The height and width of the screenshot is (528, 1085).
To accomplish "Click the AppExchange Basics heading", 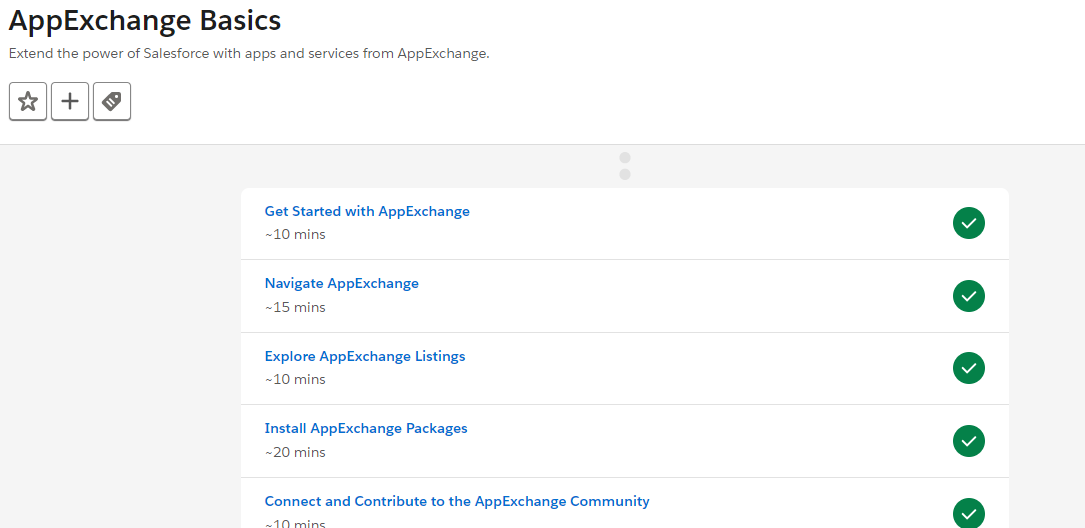I will (145, 20).
